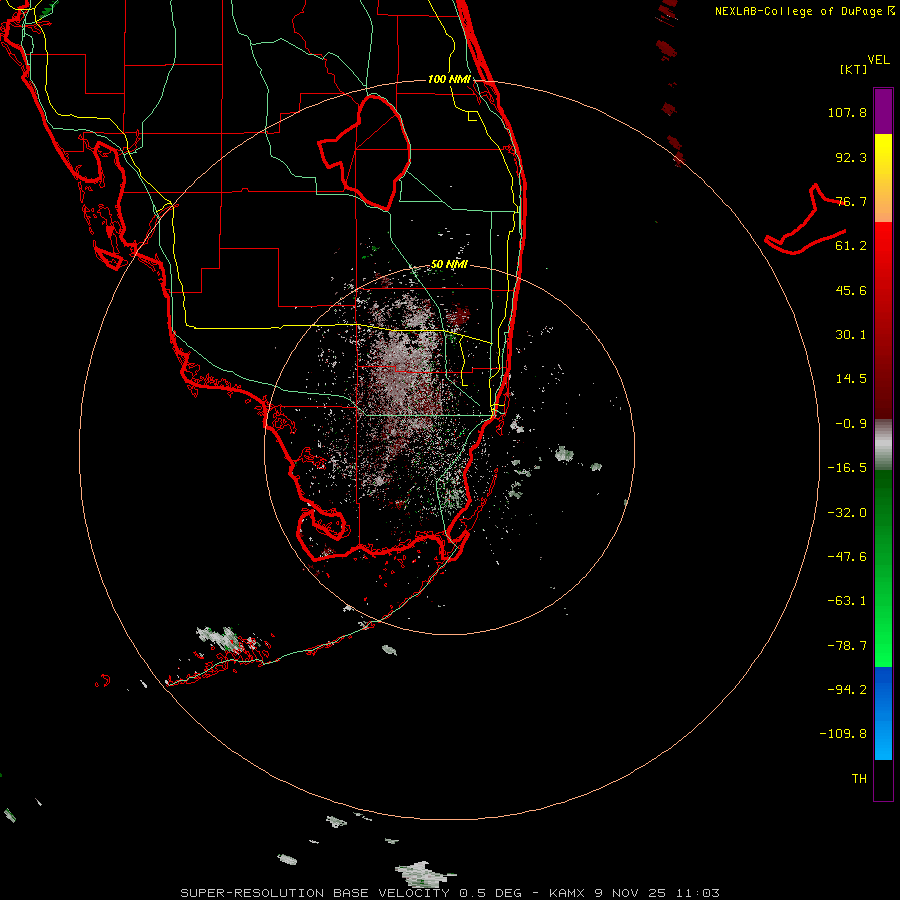Viewport: 900px width, 900px height.
Task: Click the [KT] units label
Action: (x=854, y=69)
